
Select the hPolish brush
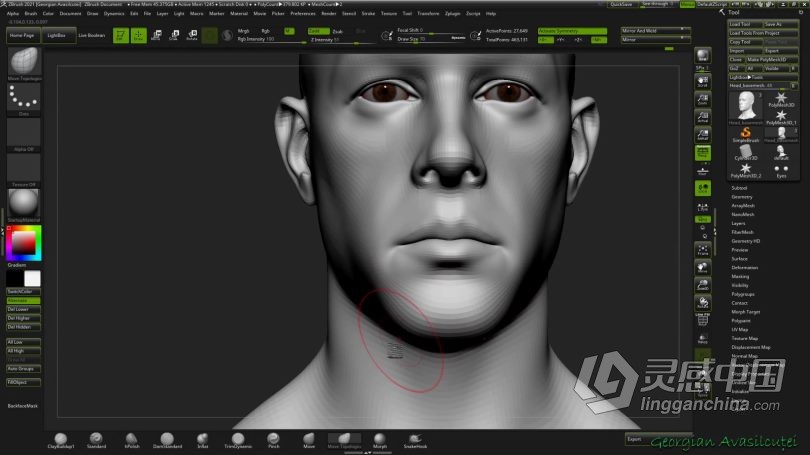coord(132,441)
